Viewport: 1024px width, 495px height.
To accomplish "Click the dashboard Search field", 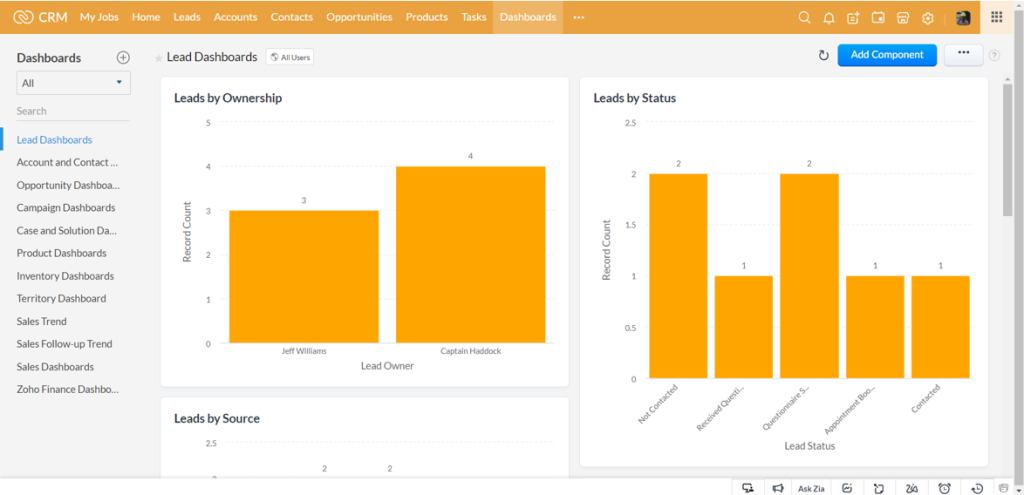I will click(73, 111).
